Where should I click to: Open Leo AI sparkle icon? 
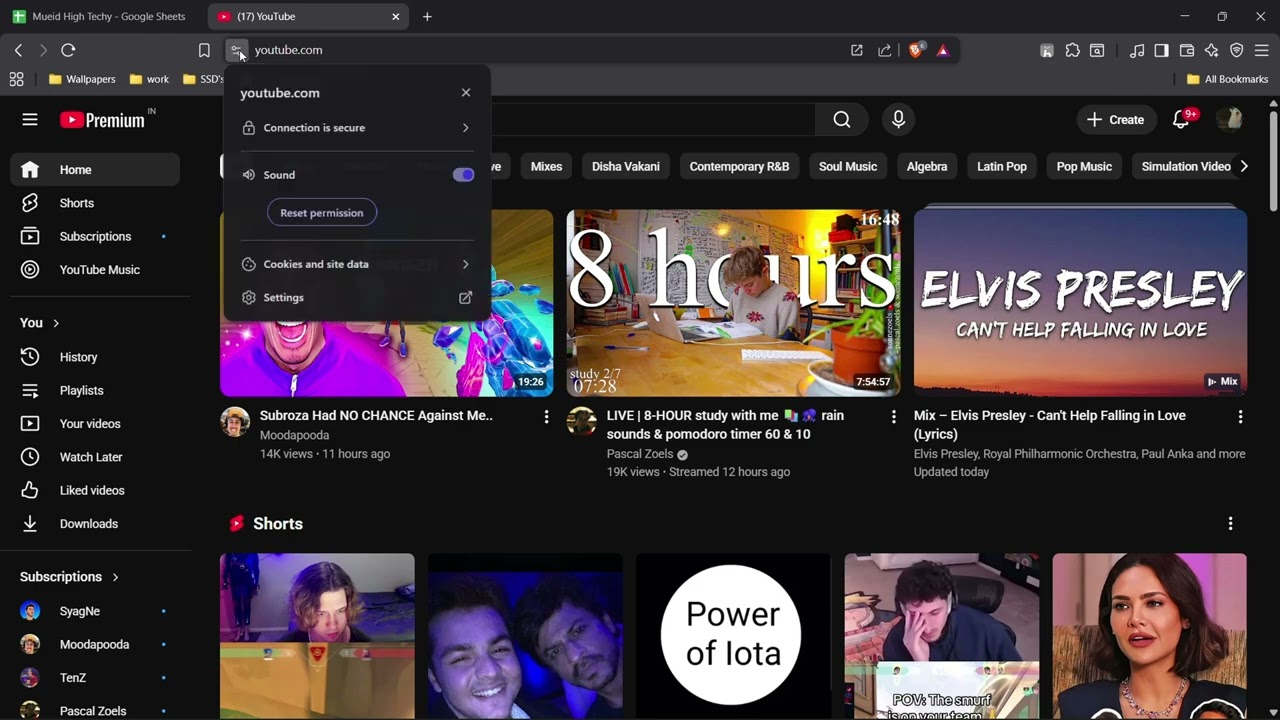(x=1212, y=50)
